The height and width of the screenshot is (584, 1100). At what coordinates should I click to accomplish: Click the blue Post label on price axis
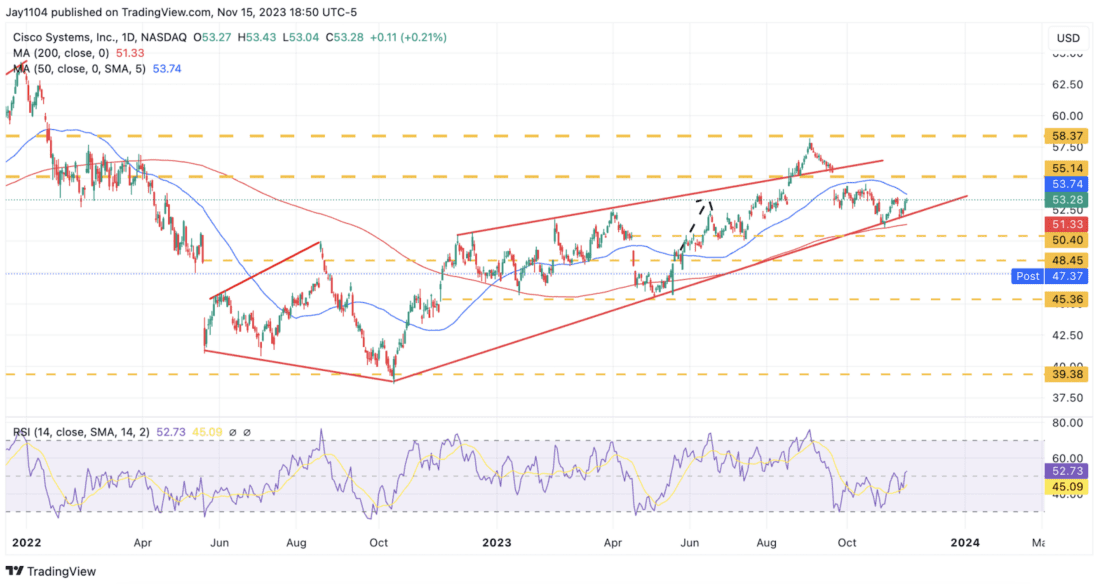click(1028, 277)
